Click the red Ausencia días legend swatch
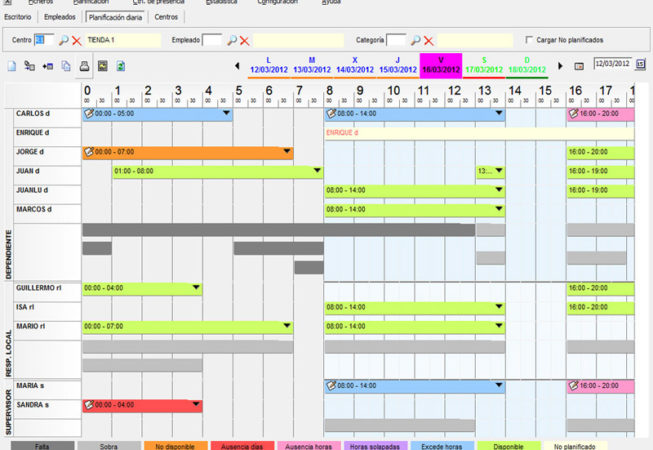Image resolution: width=653 pixels, height=450 pixels. click(x=242, y=446)
